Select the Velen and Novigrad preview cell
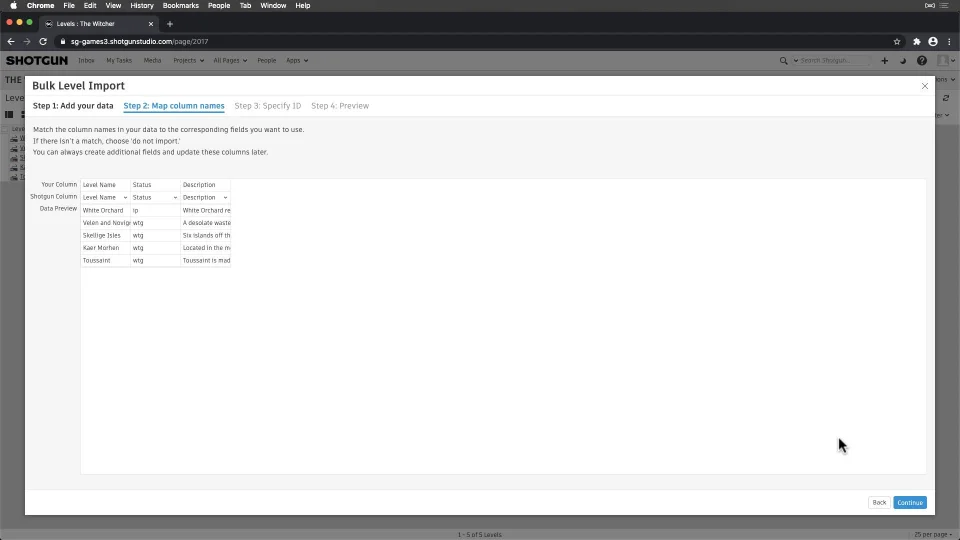The width and height of the screenshot is (960, 540). (x=105, y=223)
